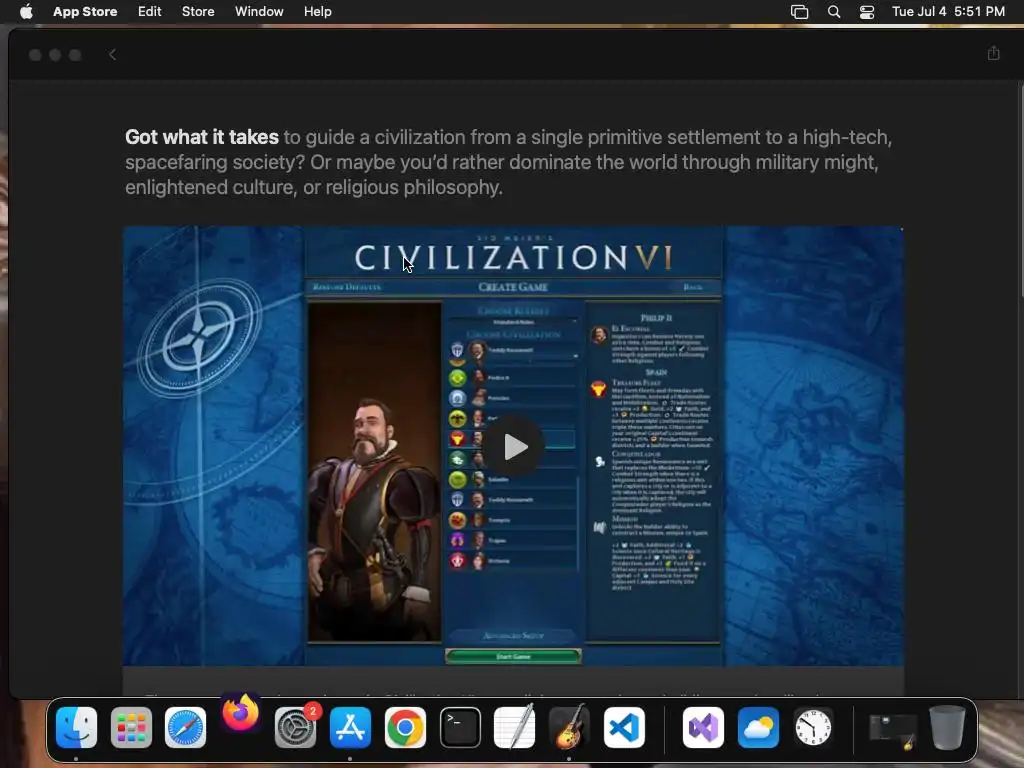Open the Store menu

point(198,12)
